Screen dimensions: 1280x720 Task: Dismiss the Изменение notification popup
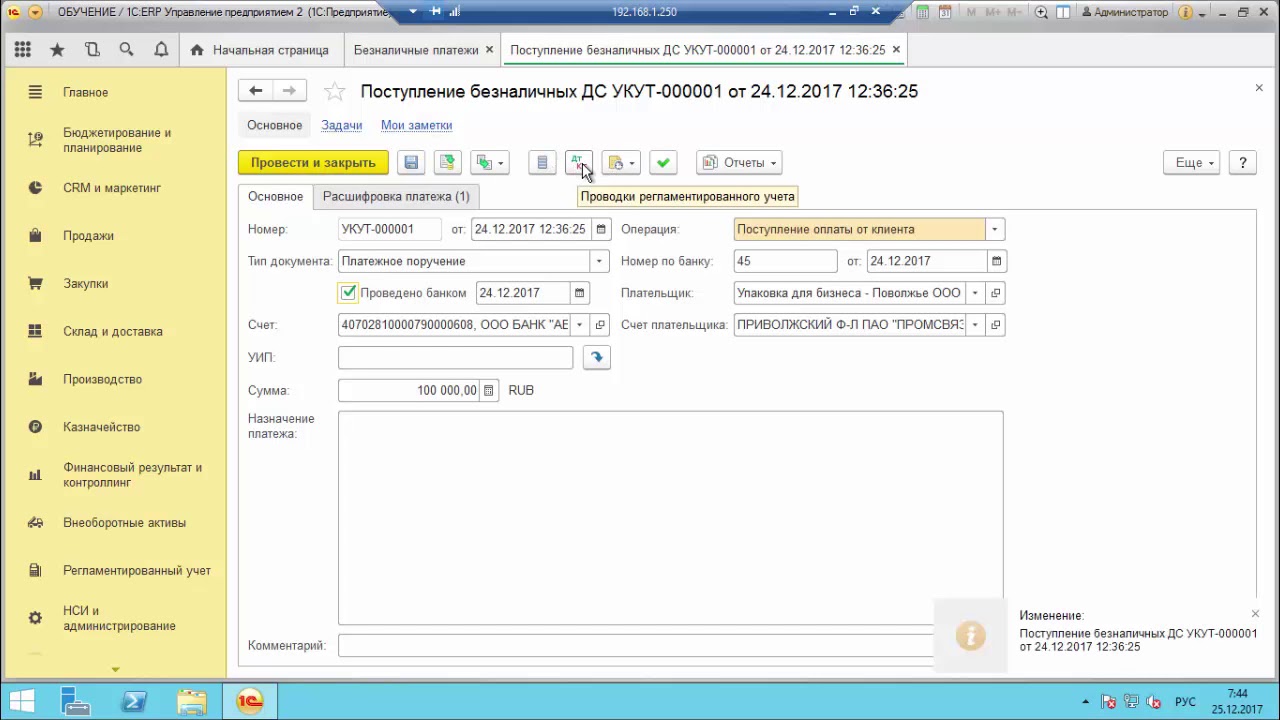pyautogui.click(x=1255, y=614)
